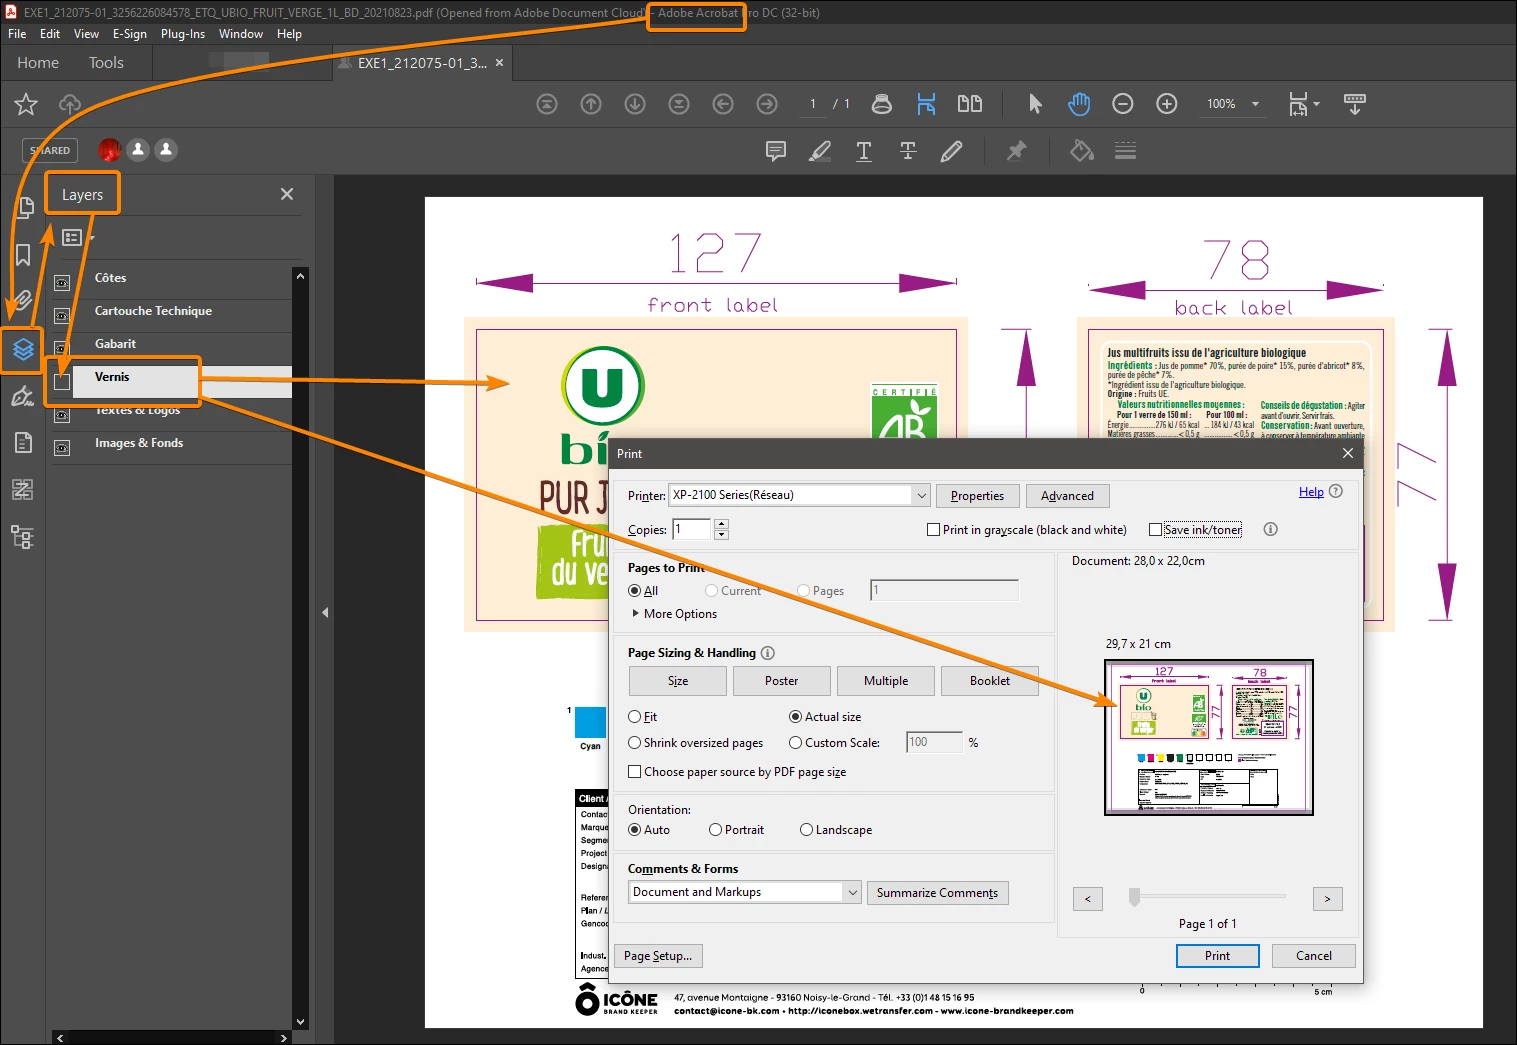Click the Summarize Comments button
1517x1045 pixels.
tap(937, 893)
